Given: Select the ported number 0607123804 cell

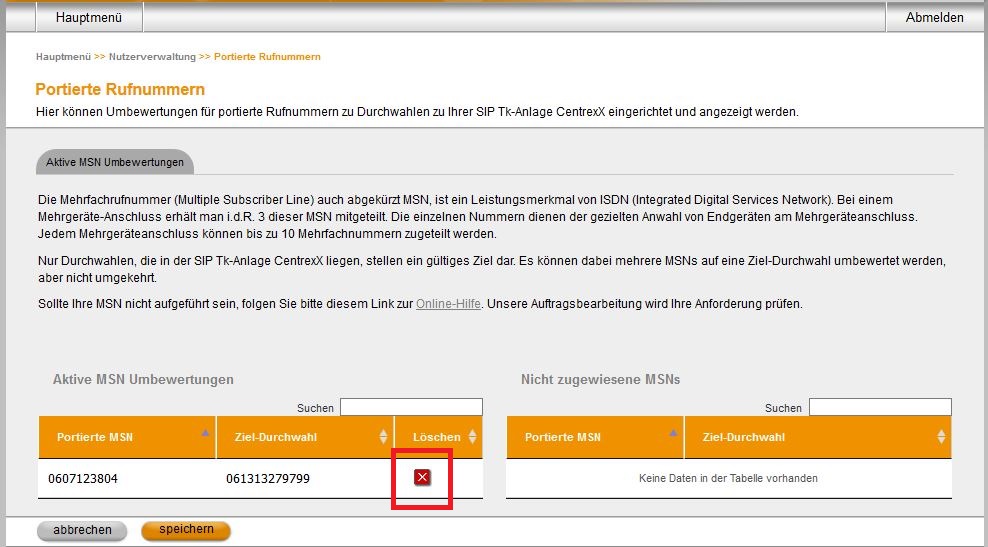Looking at the screenshot, I should coord(83,479).
